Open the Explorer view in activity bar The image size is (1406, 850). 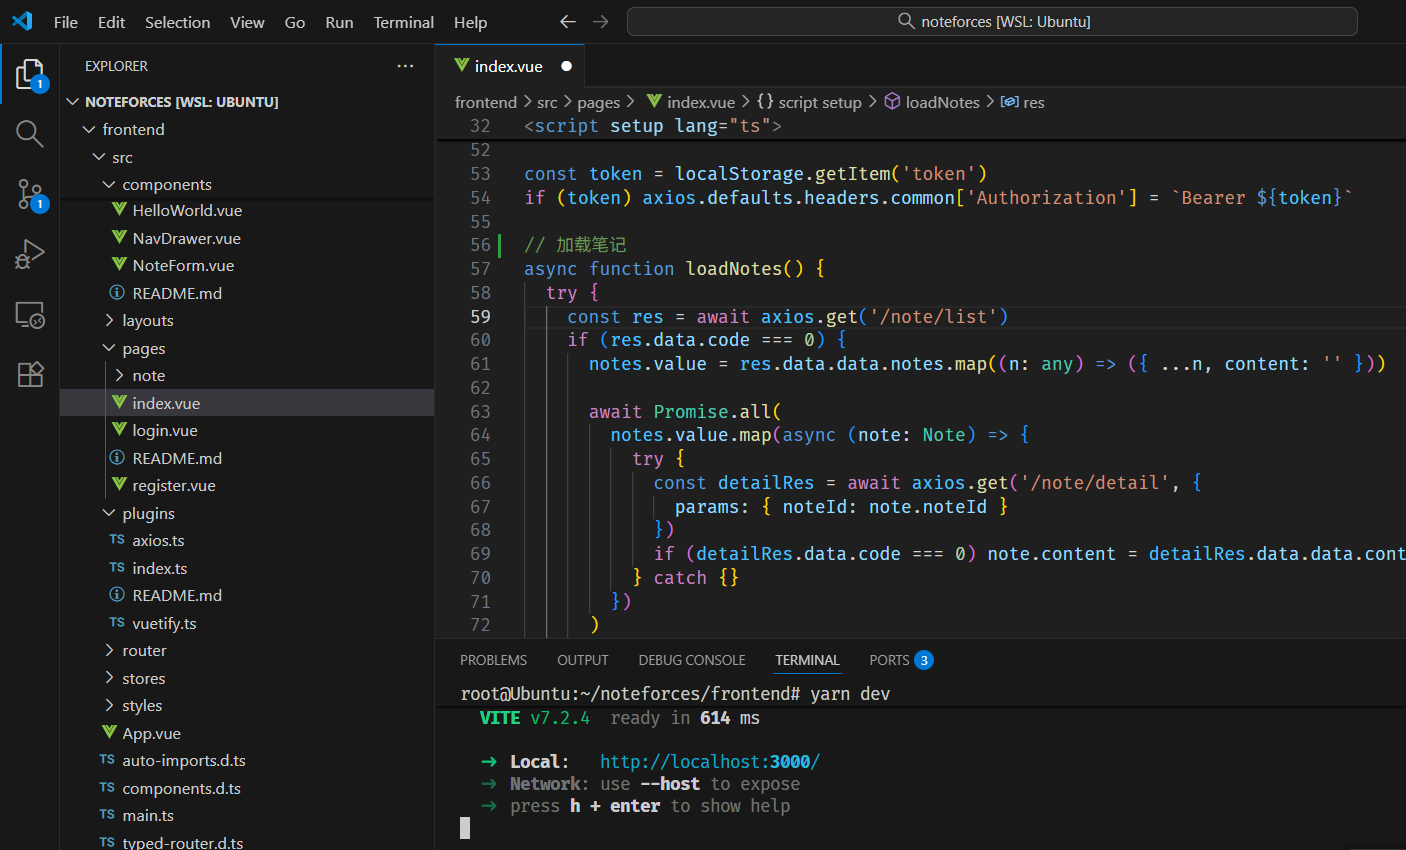point(30,74)
